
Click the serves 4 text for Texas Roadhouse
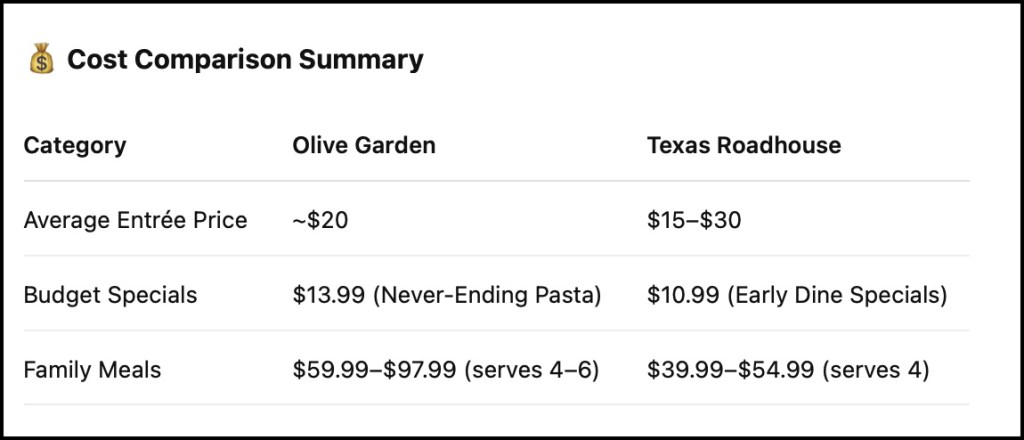(x=874, y=370)
